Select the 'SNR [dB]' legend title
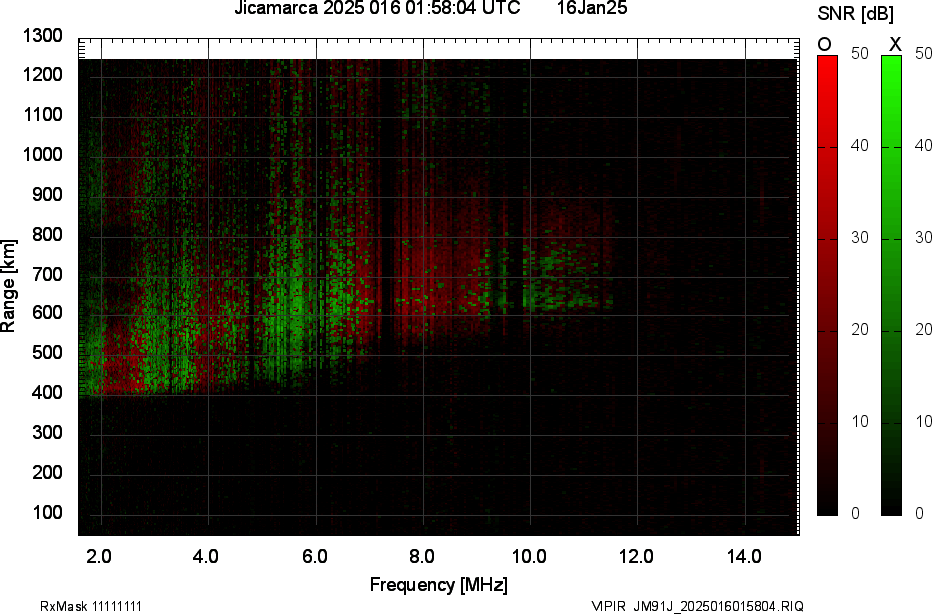932x614 pixels. (x=855, y=13)
